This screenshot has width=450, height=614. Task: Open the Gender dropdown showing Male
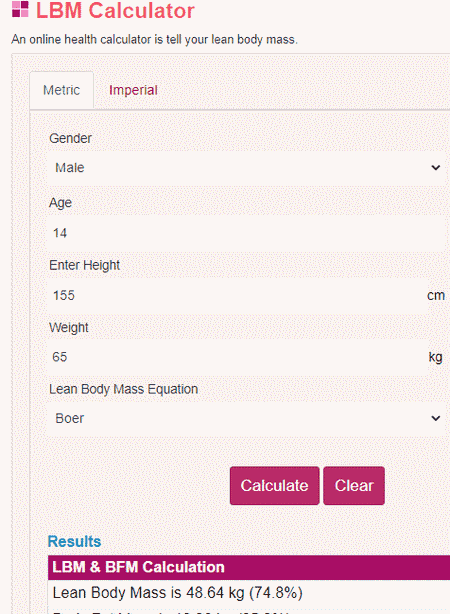coord(247,168)
